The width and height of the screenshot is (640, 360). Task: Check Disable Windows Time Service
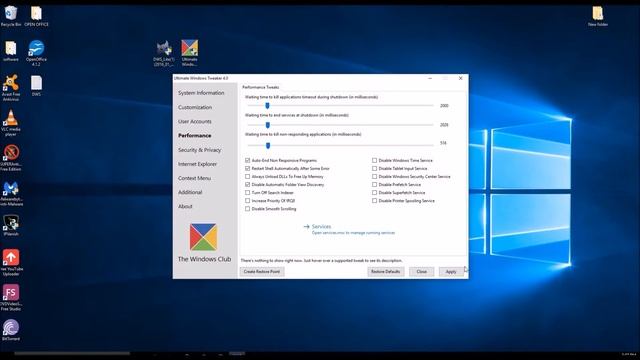[374, 160]
